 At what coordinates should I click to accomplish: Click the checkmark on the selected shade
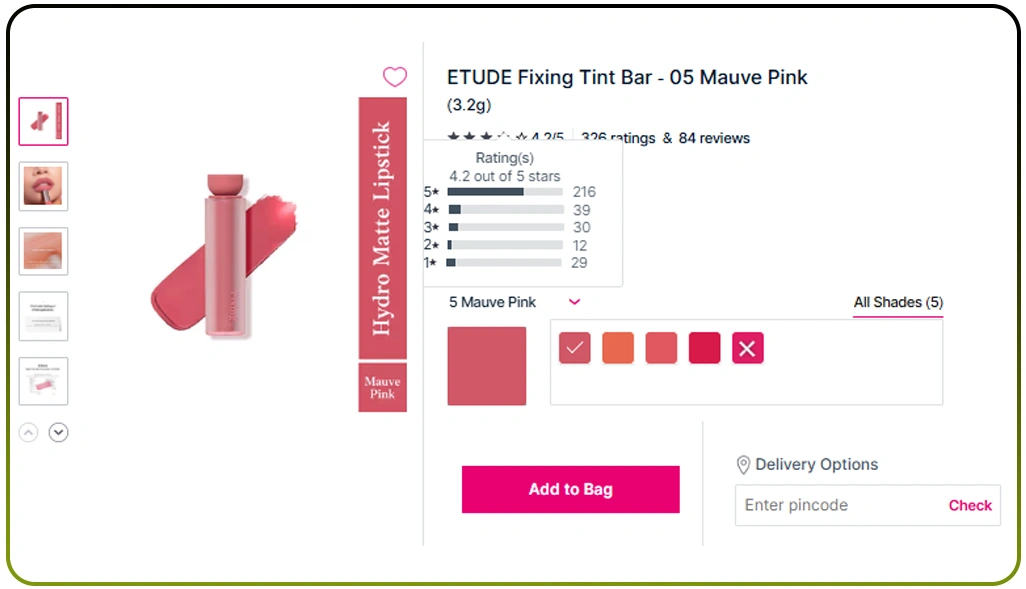point(574,348)
